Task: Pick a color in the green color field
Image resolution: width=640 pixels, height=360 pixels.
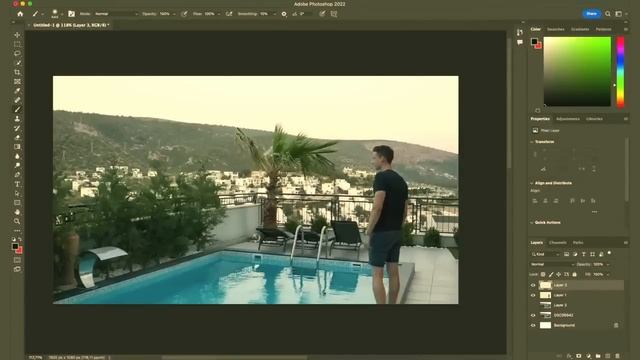Action: pyautogui.click(x=577, y=71)
